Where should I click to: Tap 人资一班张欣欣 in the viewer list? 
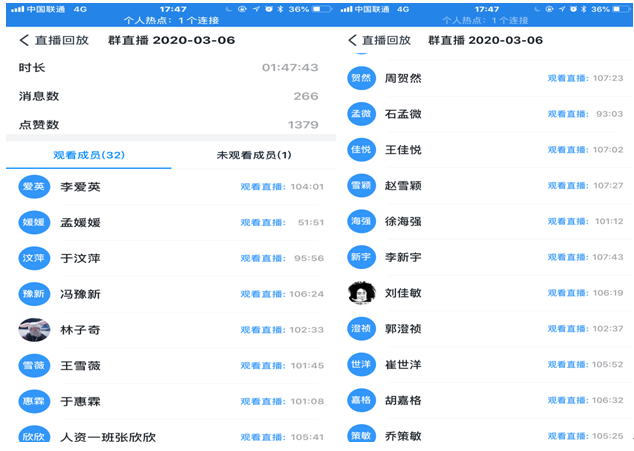[108, 437]
